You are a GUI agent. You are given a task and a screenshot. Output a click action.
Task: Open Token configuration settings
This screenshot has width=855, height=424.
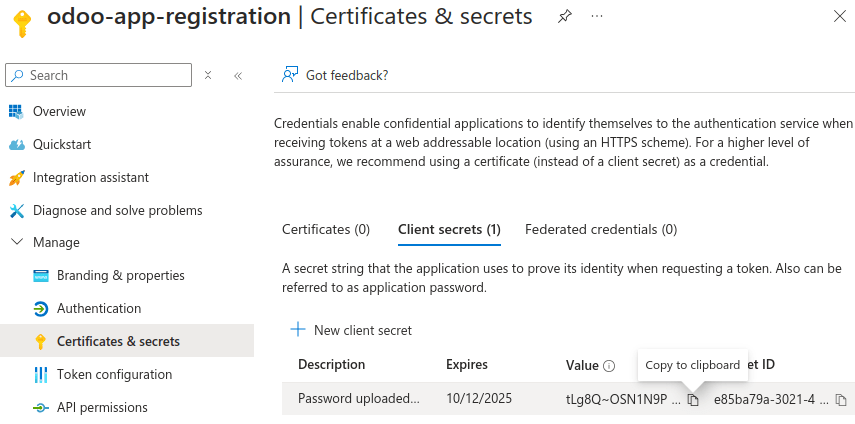coord(114,374)
